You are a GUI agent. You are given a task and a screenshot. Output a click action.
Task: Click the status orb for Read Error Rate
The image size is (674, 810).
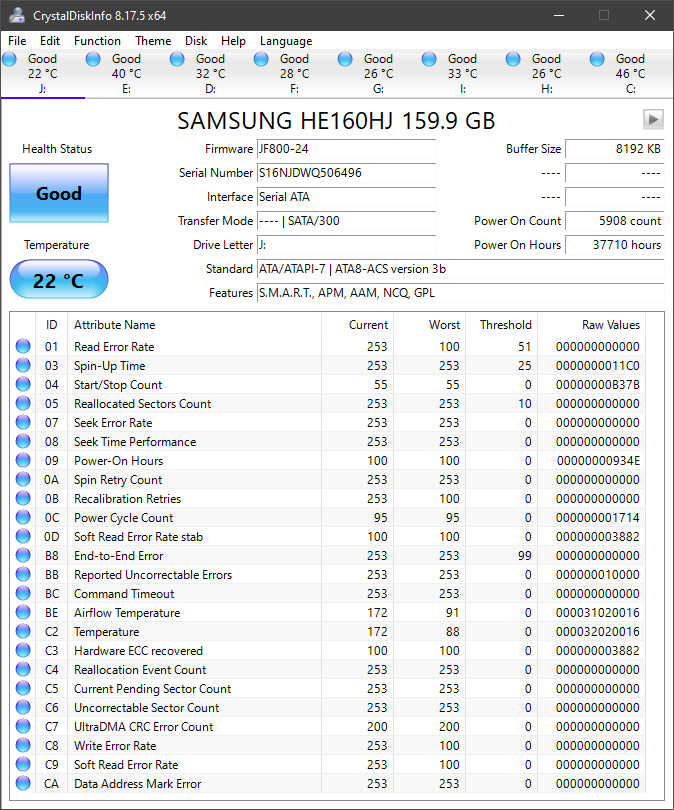tap(23, 346)
